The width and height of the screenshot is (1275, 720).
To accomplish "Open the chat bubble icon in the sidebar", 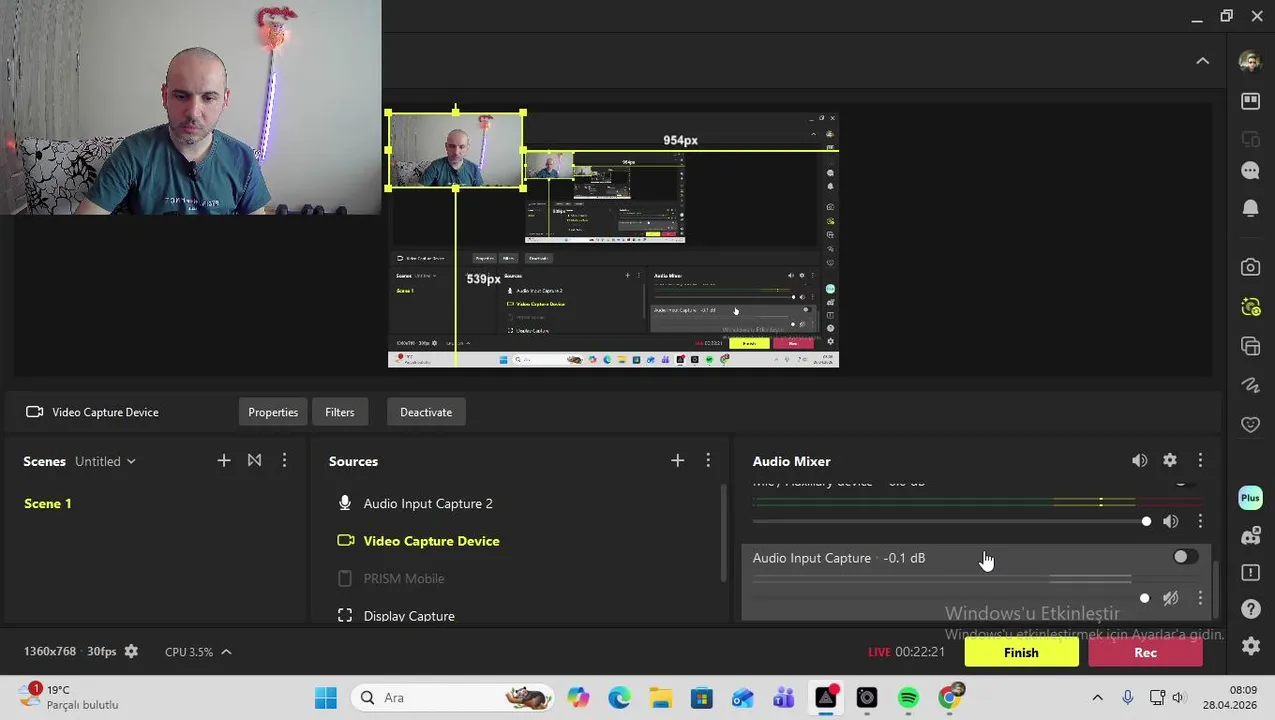I will click(x=1250, y=171).
